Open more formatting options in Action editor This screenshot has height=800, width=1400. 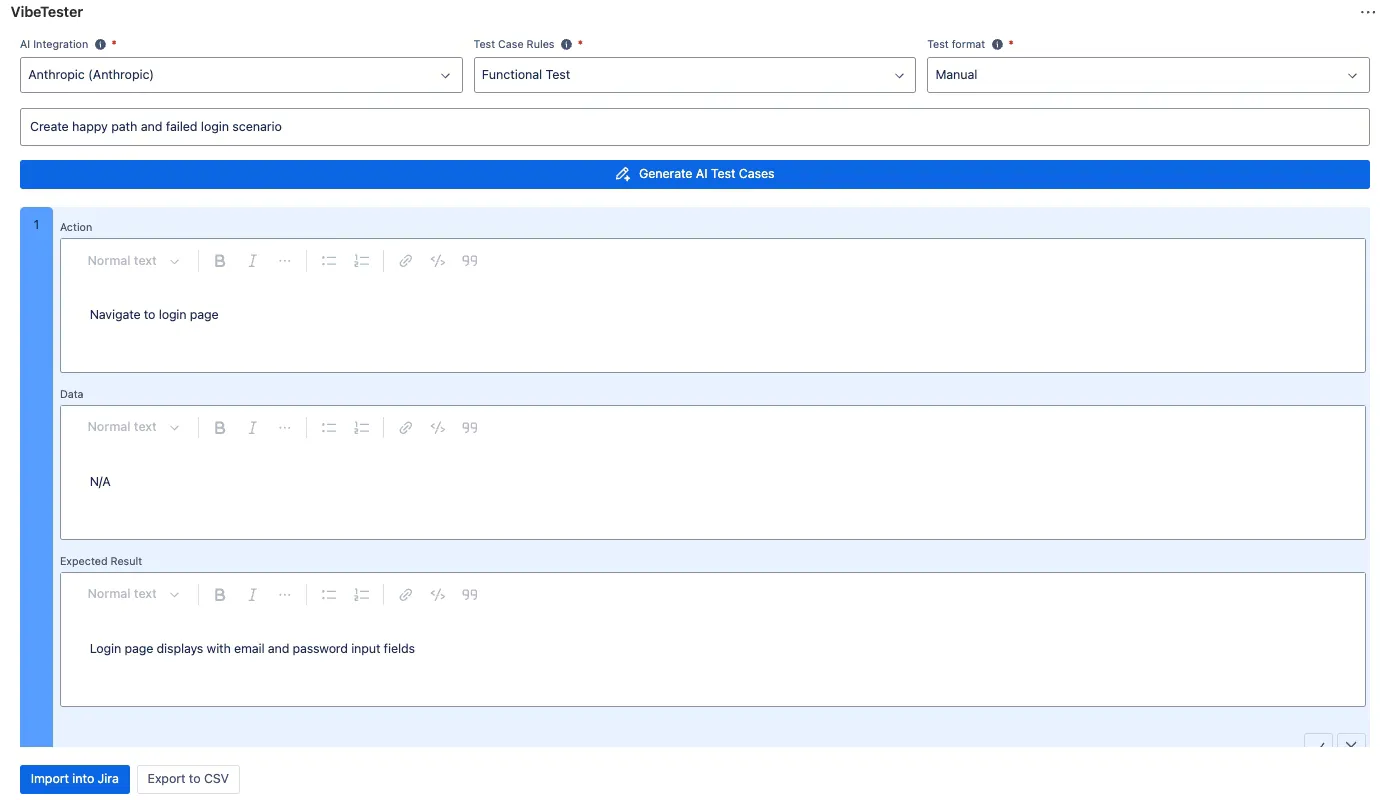coord(285,261)
